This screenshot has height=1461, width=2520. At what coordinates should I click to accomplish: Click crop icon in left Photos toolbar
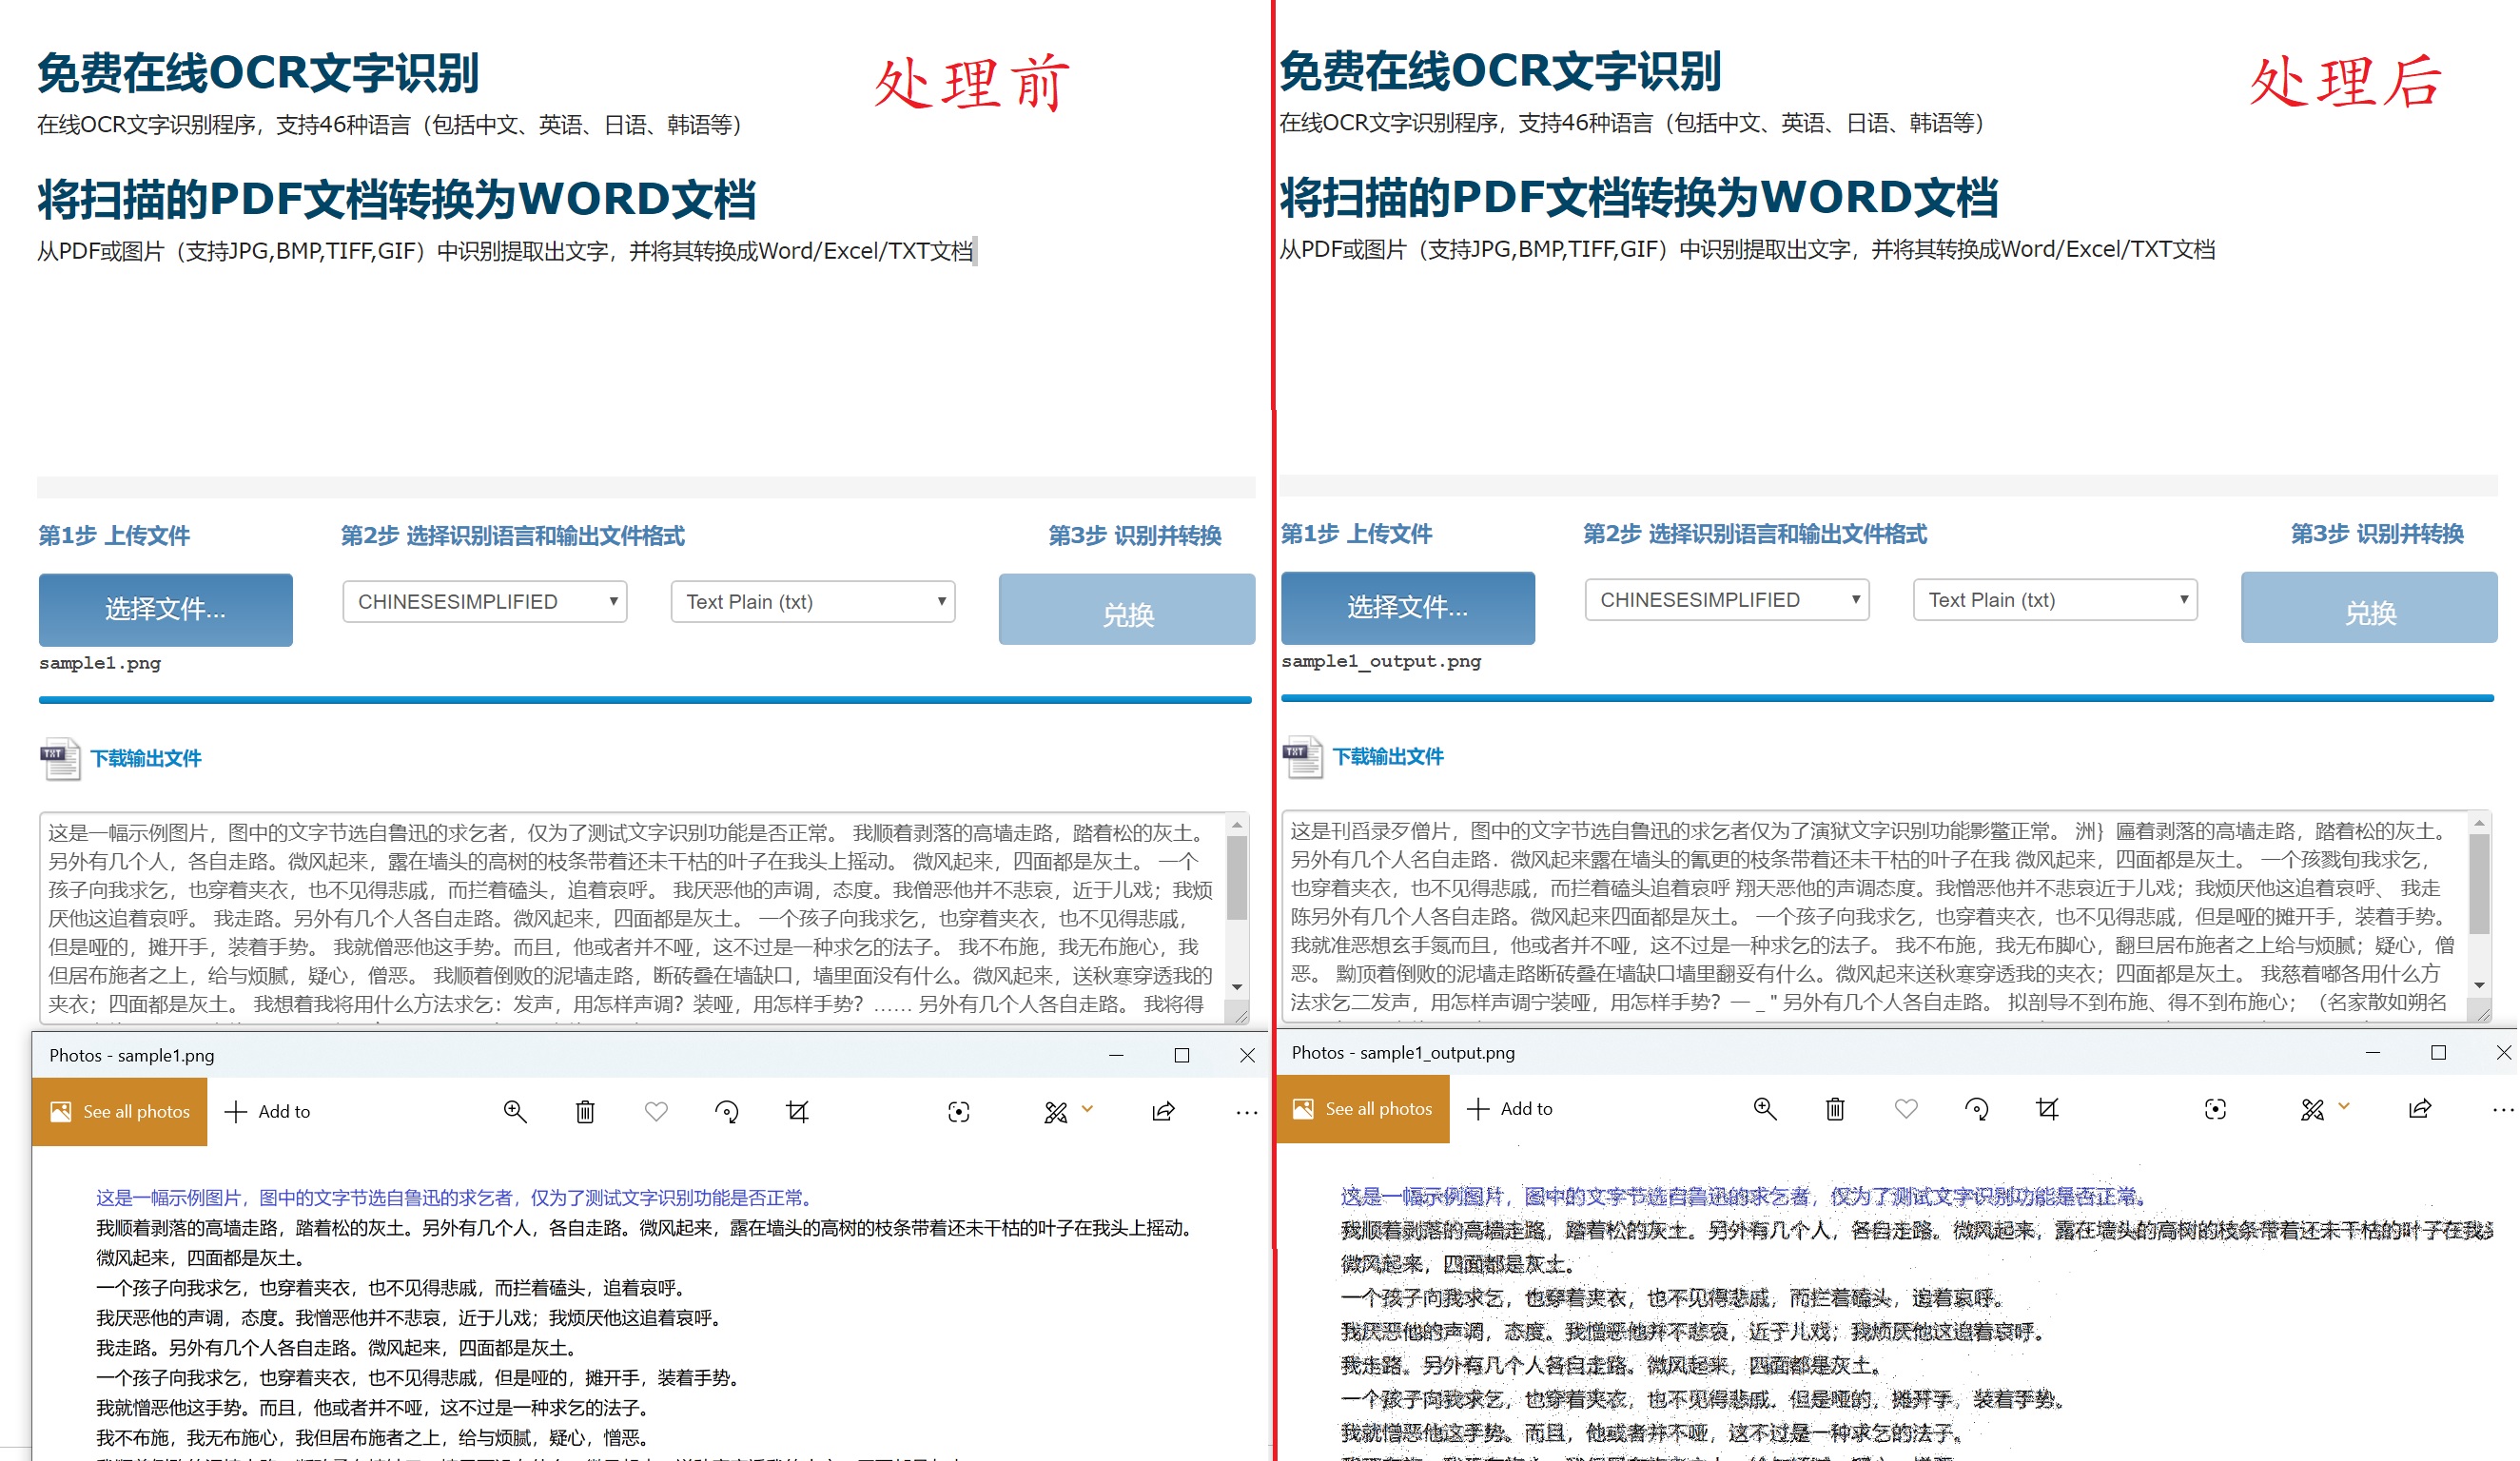(x=797, y=1111)
